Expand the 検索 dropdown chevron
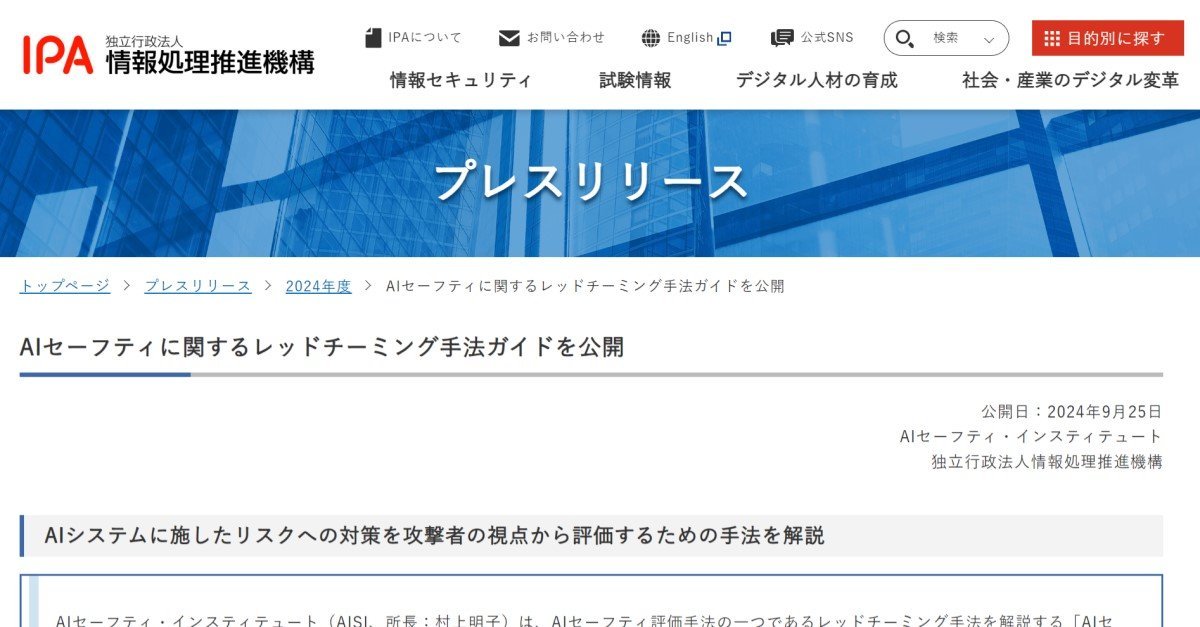1200x627 pixels. (989, 39)
